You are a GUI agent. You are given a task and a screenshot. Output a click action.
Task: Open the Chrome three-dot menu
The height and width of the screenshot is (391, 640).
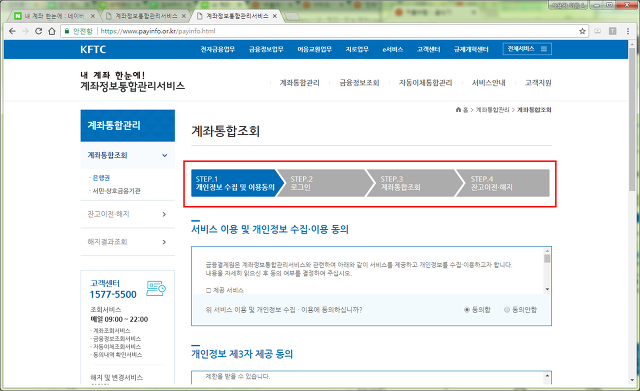[x=628, y=31]
